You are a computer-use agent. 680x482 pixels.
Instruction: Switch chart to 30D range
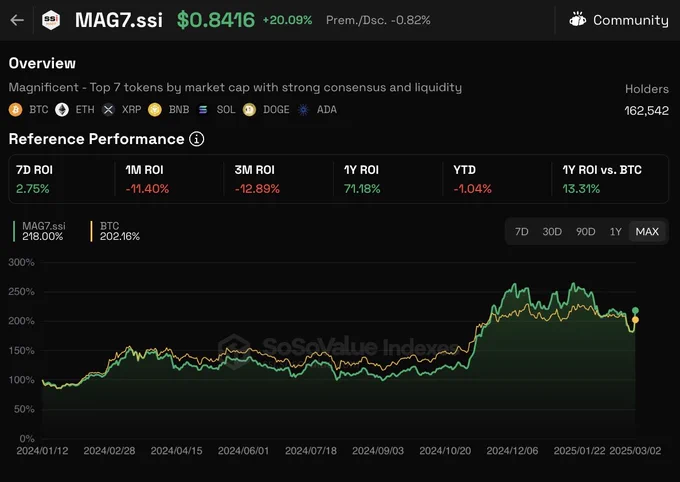click(552, 232)
